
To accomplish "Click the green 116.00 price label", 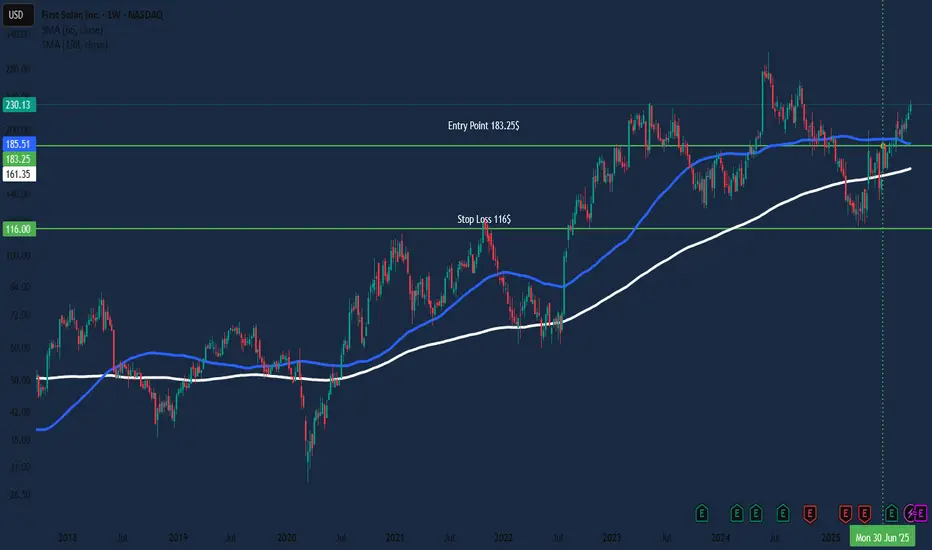I will click(x=19, y=229).
